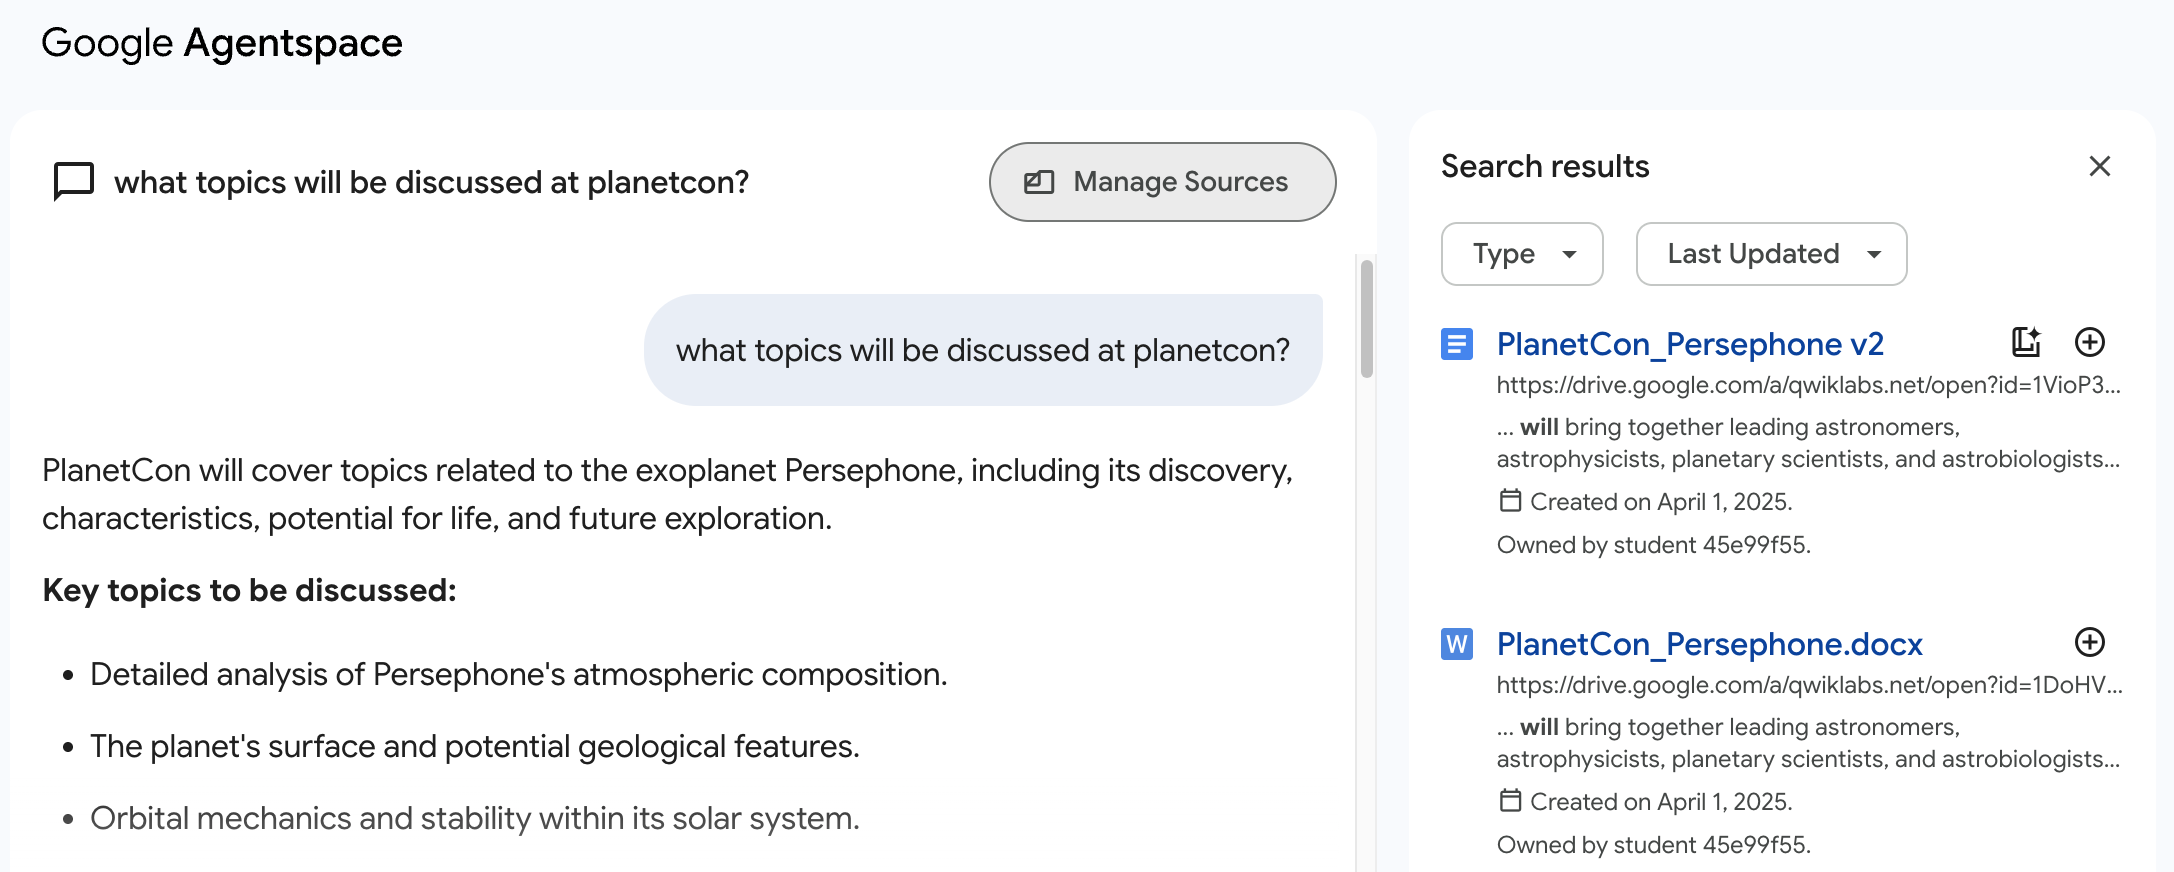Open Manage Sources
2174x872 pixels.
point(1162,182)
